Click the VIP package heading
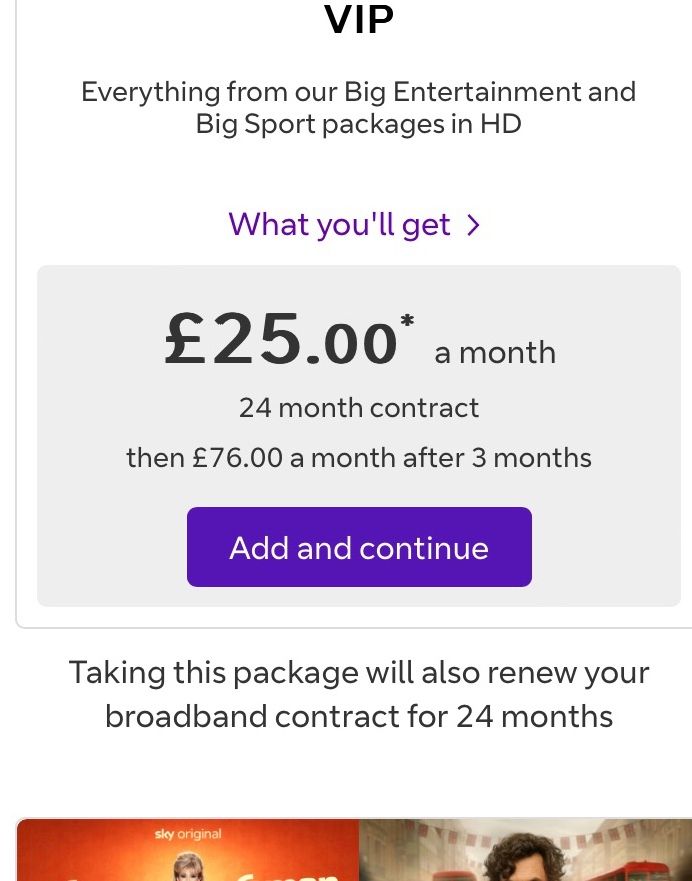The width and height of the screenshot is (692, 881). point(359,18)
